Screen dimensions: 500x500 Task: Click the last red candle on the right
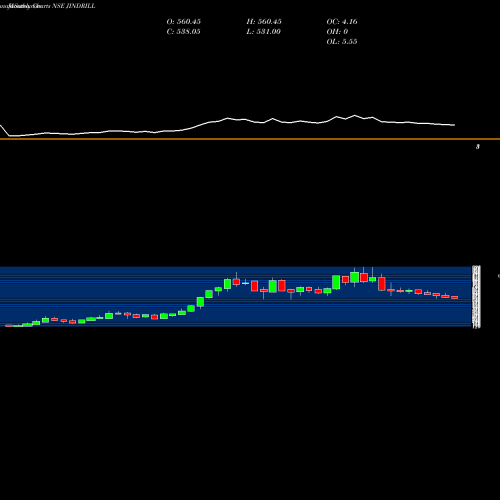pos(455,297)
